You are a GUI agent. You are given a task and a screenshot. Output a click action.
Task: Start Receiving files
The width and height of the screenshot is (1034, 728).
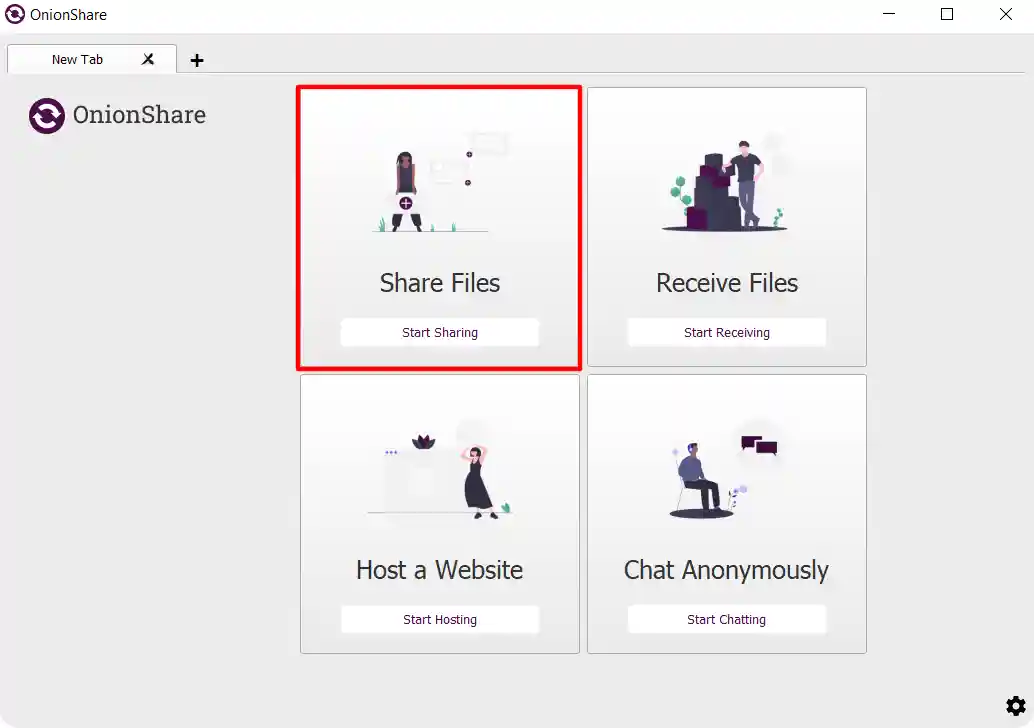coord(726,331)
